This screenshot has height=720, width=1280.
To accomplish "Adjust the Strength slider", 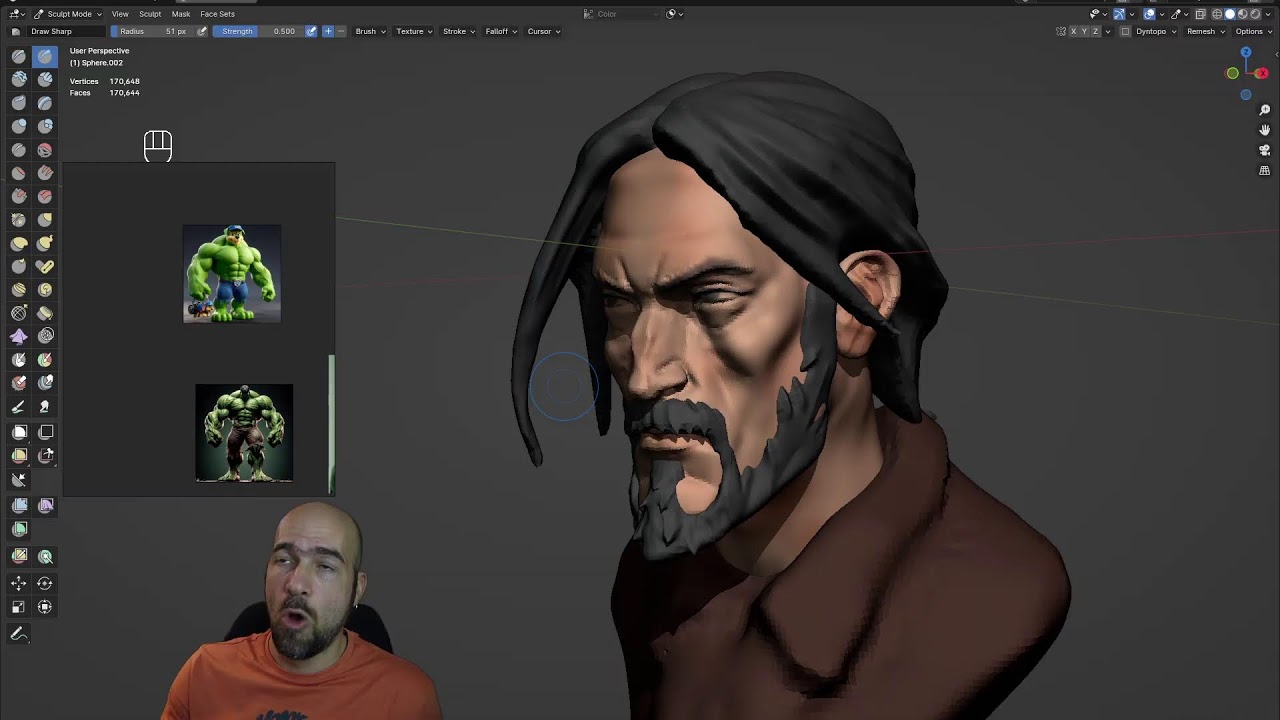I will pyautogui.click(x=258, y=31).
